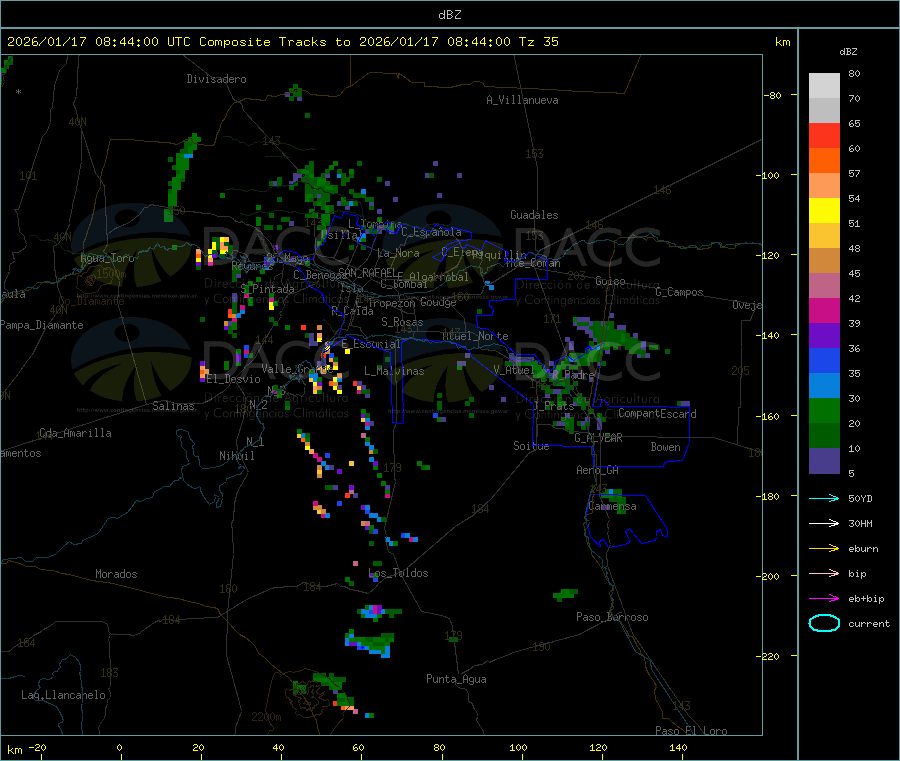Click the magenta eb+bip arrow legend icon
This screenshot has width=900, height=761.
824,598
